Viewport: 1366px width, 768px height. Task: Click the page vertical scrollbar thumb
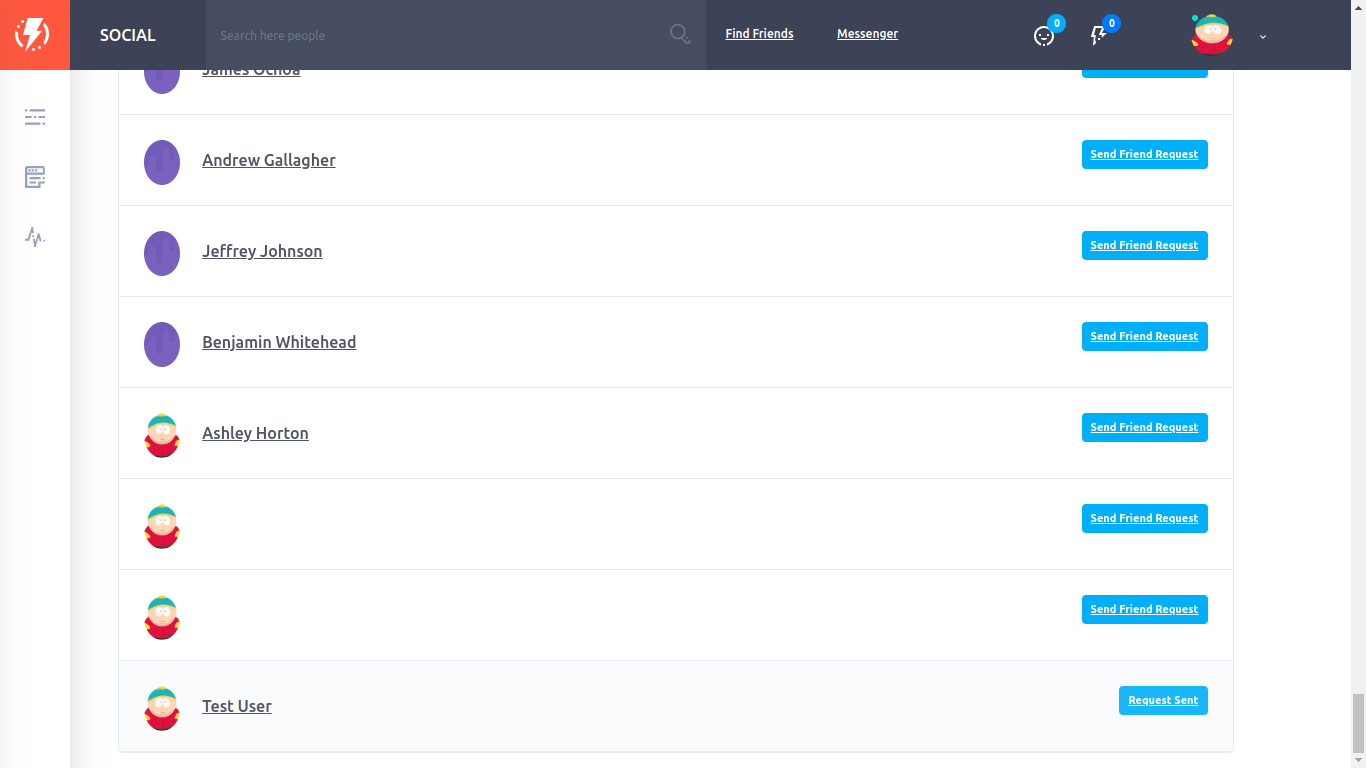pos(1358,724)
